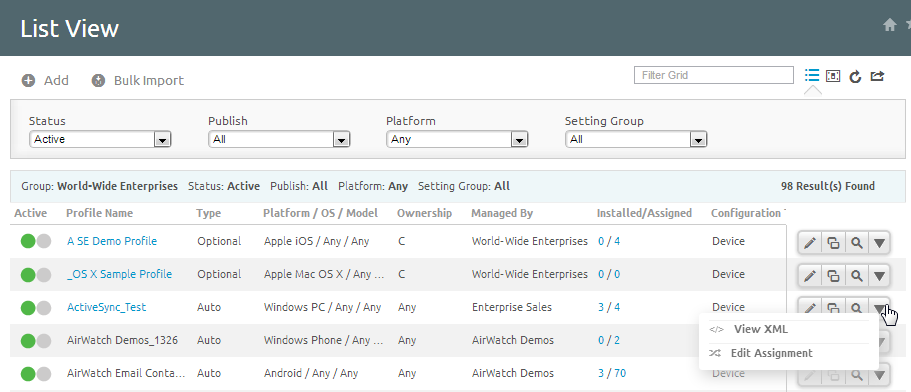The image size is (911, 392).
Task: Sort by Installed/Assigned column header
Action: click(x=644, y=213)
